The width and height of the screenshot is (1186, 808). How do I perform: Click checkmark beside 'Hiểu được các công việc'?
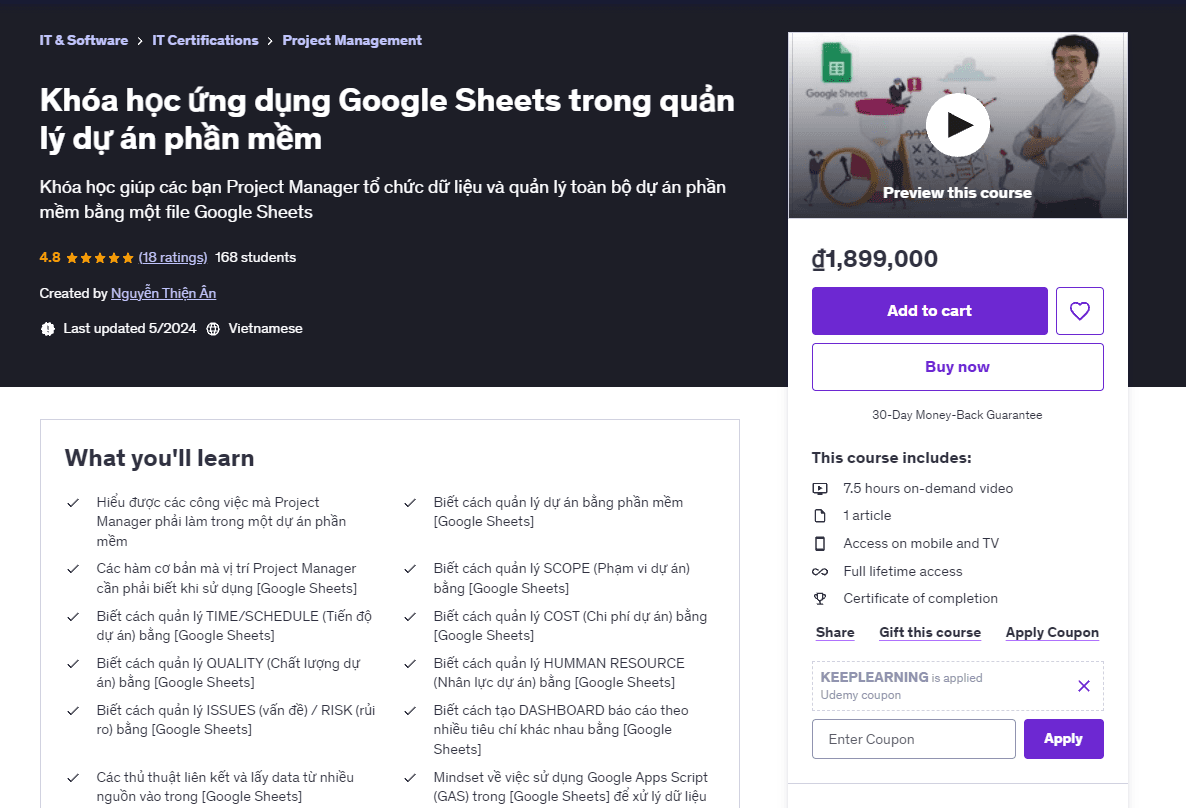[73, 503]
